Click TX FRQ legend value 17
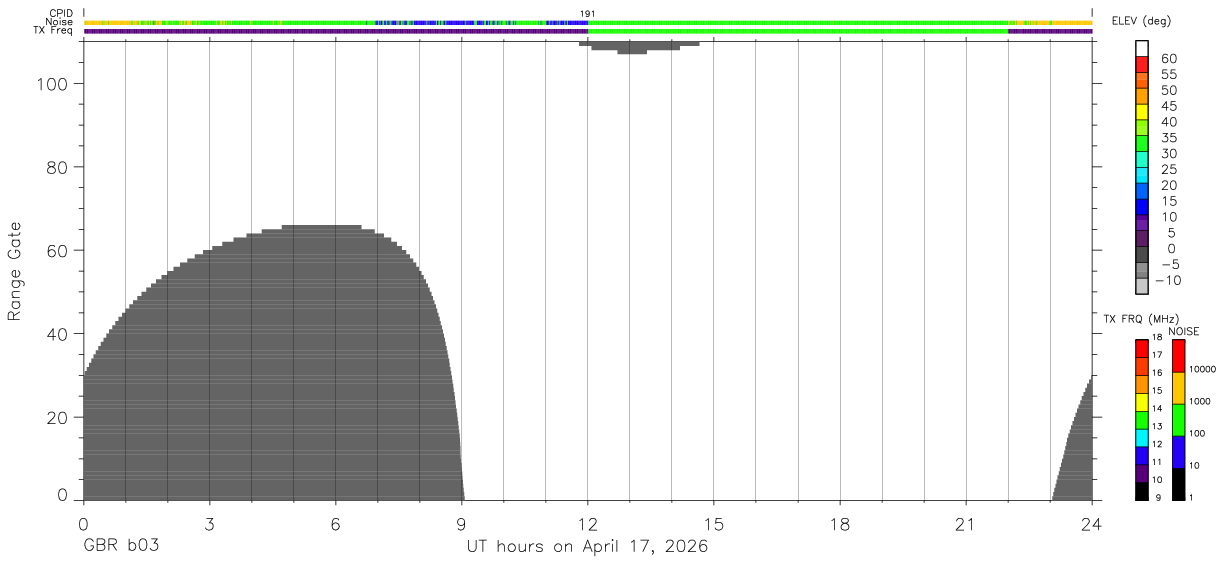 click(1157, 355)
